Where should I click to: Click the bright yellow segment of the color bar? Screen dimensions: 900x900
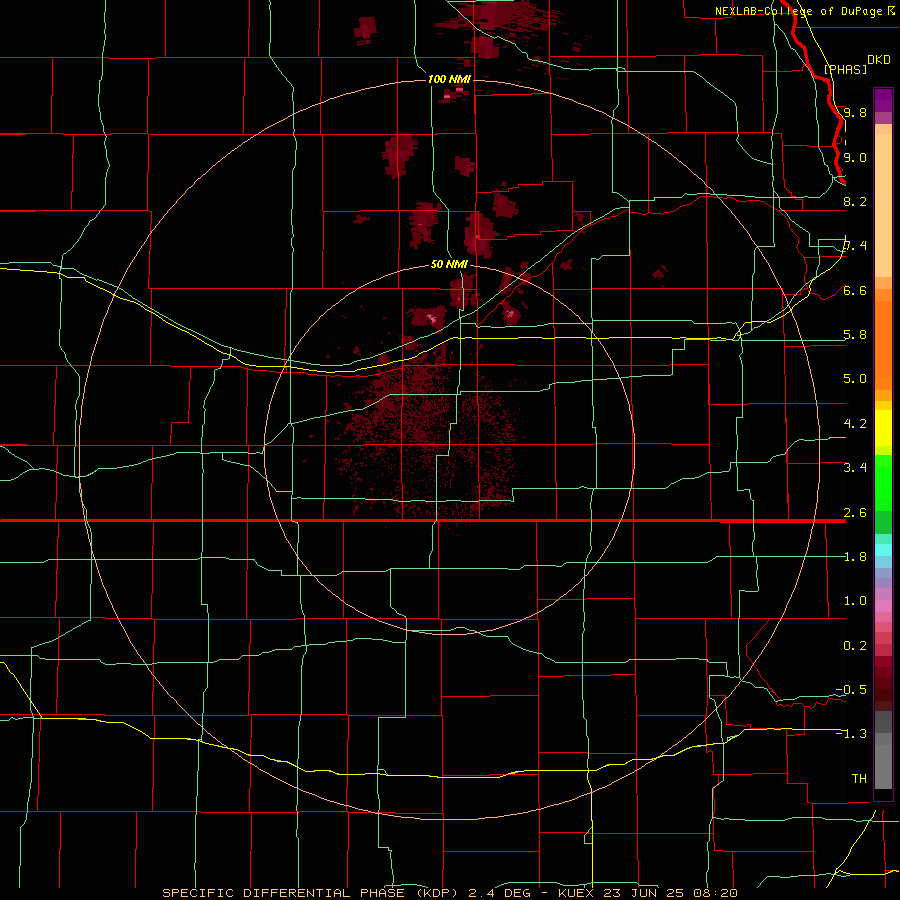883,428
